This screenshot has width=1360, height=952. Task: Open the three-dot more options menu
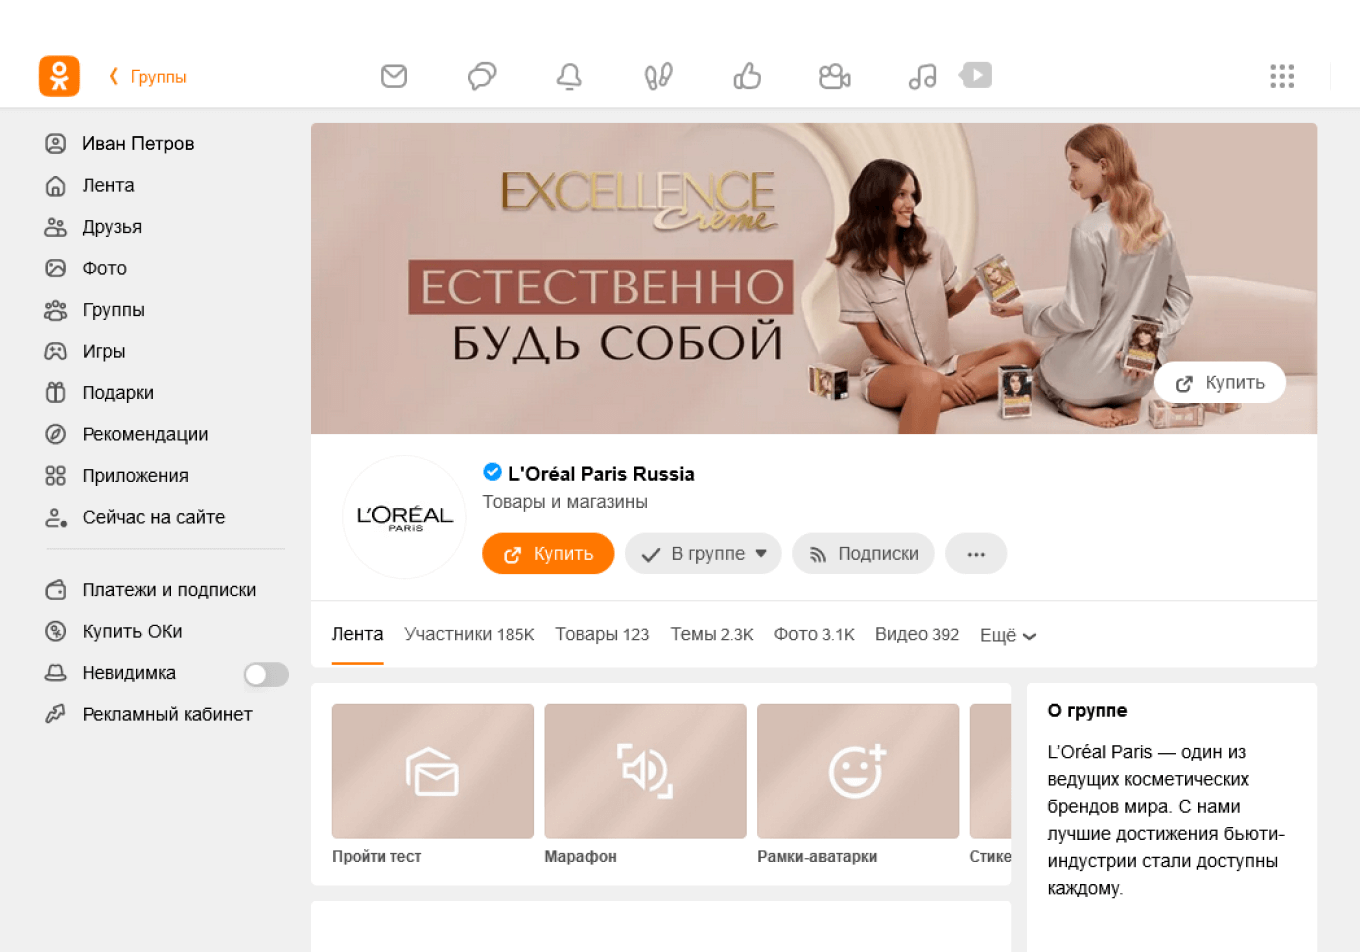(x=976, y=553)
